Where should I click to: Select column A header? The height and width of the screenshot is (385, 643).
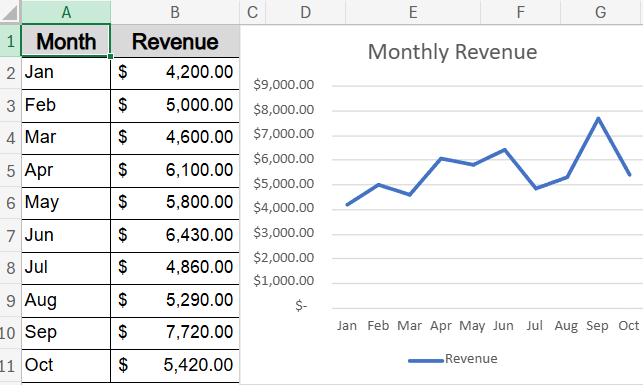(66, 12)
